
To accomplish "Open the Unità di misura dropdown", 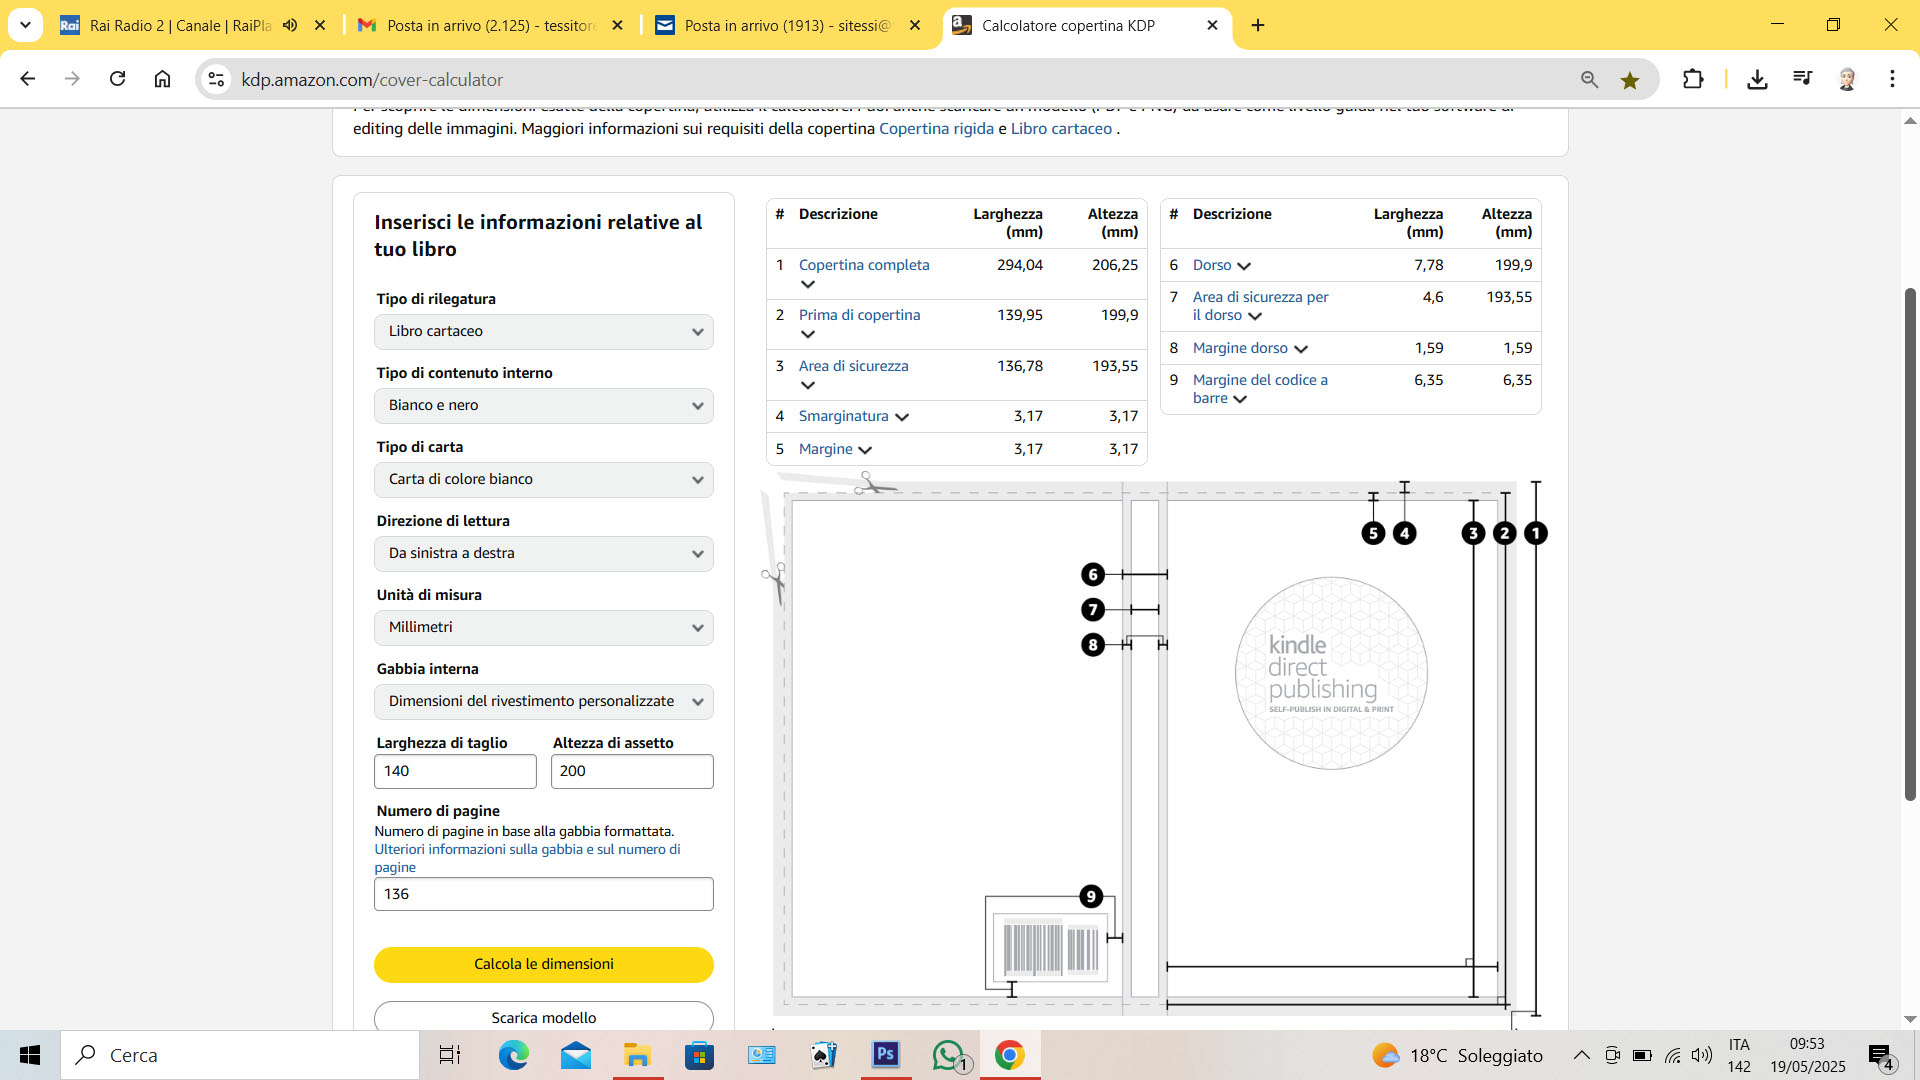I will point(543,628).
